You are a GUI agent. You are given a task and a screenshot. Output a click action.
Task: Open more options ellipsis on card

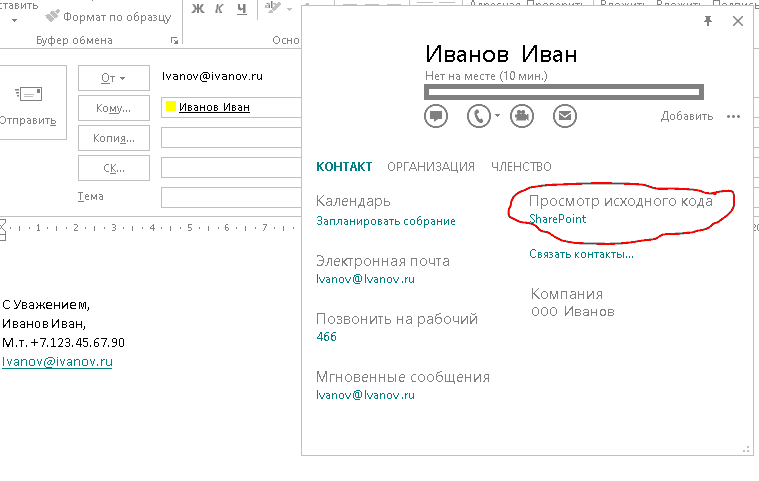point(733,116)
